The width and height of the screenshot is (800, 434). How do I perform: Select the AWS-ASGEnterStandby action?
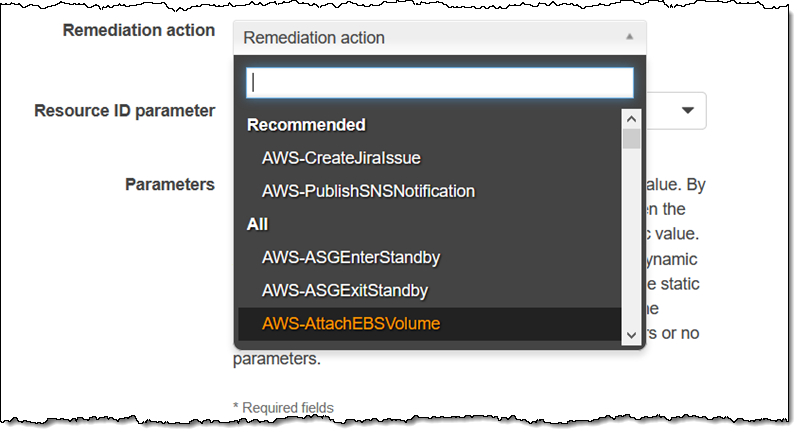point(351,257)
